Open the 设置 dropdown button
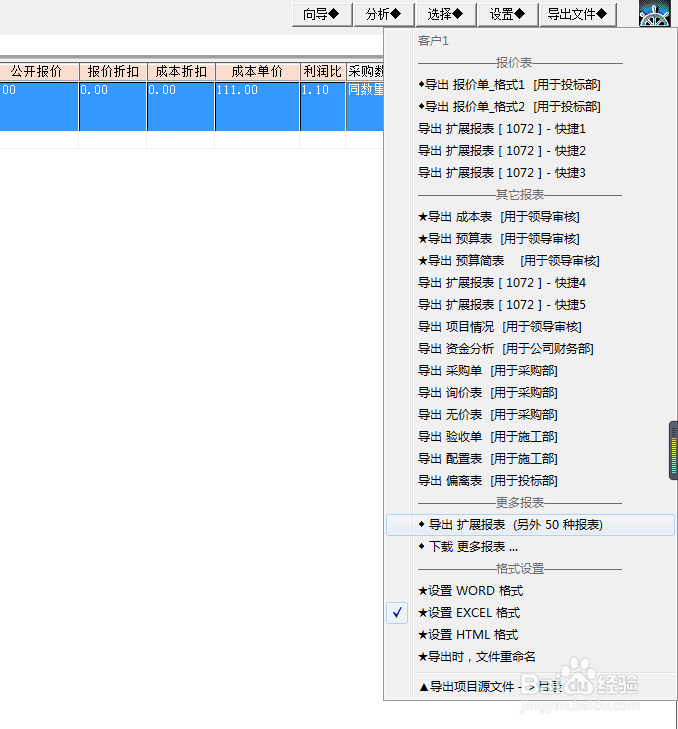Viewport: 678px width, 729px height. point(508,14)
